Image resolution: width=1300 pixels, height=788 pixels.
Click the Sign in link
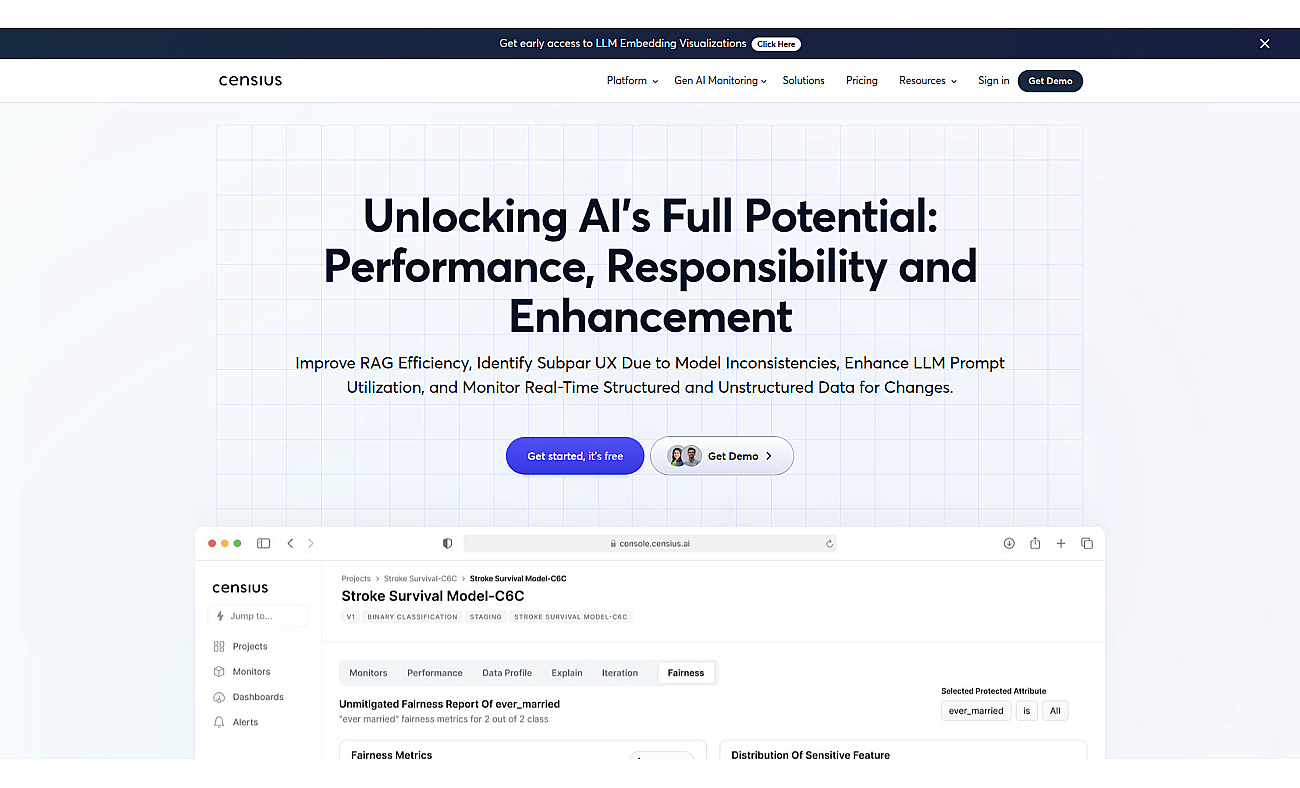pyautogui.click(x=993, y=81)
